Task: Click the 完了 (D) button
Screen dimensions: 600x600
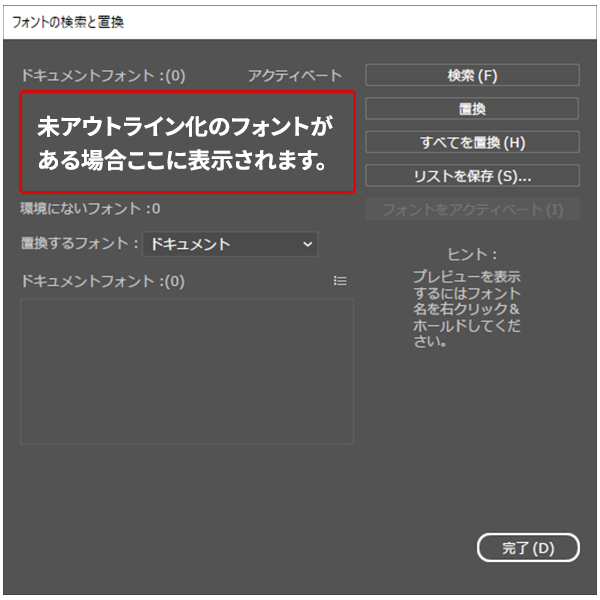Action: pos(528,548)
